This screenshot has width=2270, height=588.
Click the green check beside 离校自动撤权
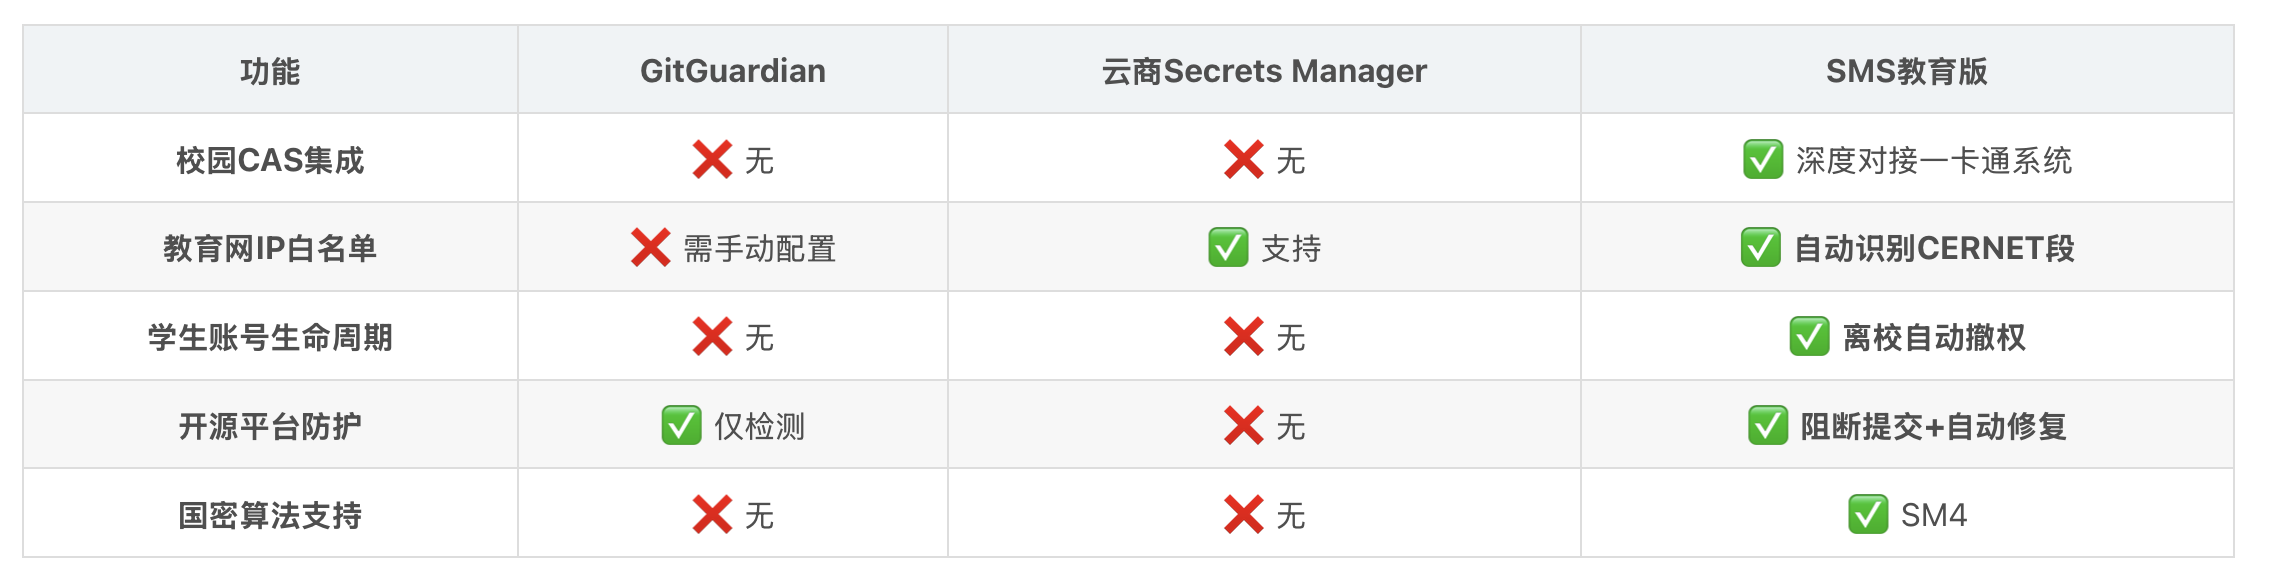[1810, 337]
